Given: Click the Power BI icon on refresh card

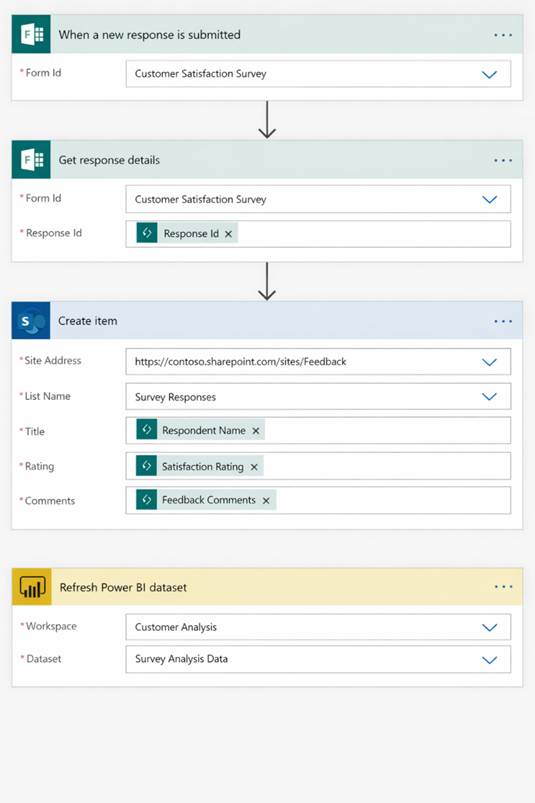Looking at the screenshot, I should pos(32,587).
